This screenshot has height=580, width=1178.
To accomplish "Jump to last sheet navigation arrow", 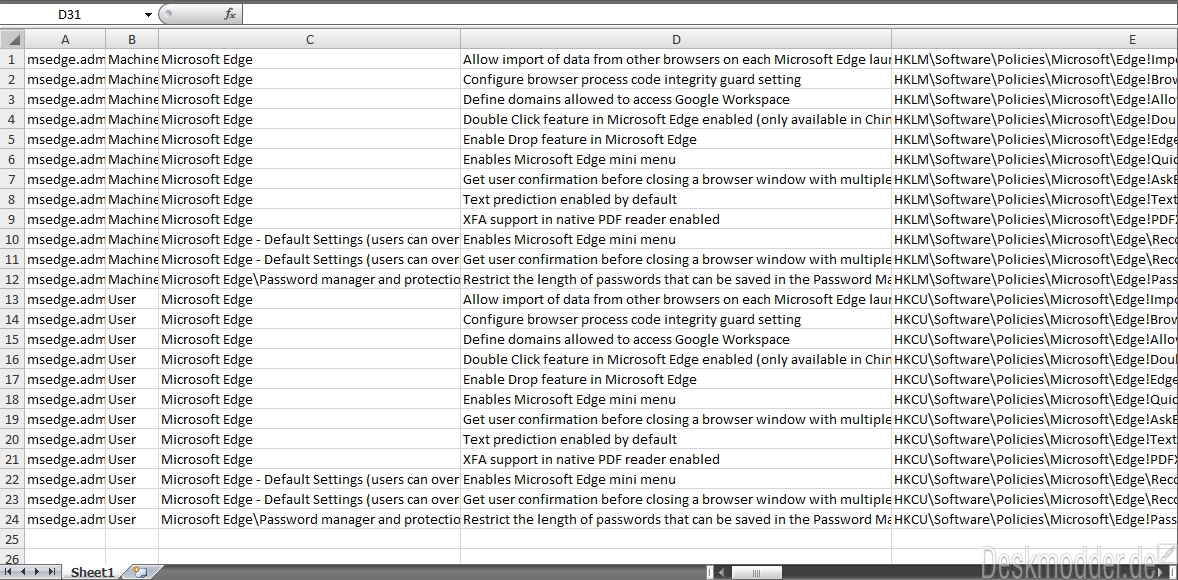I will 51,572.
